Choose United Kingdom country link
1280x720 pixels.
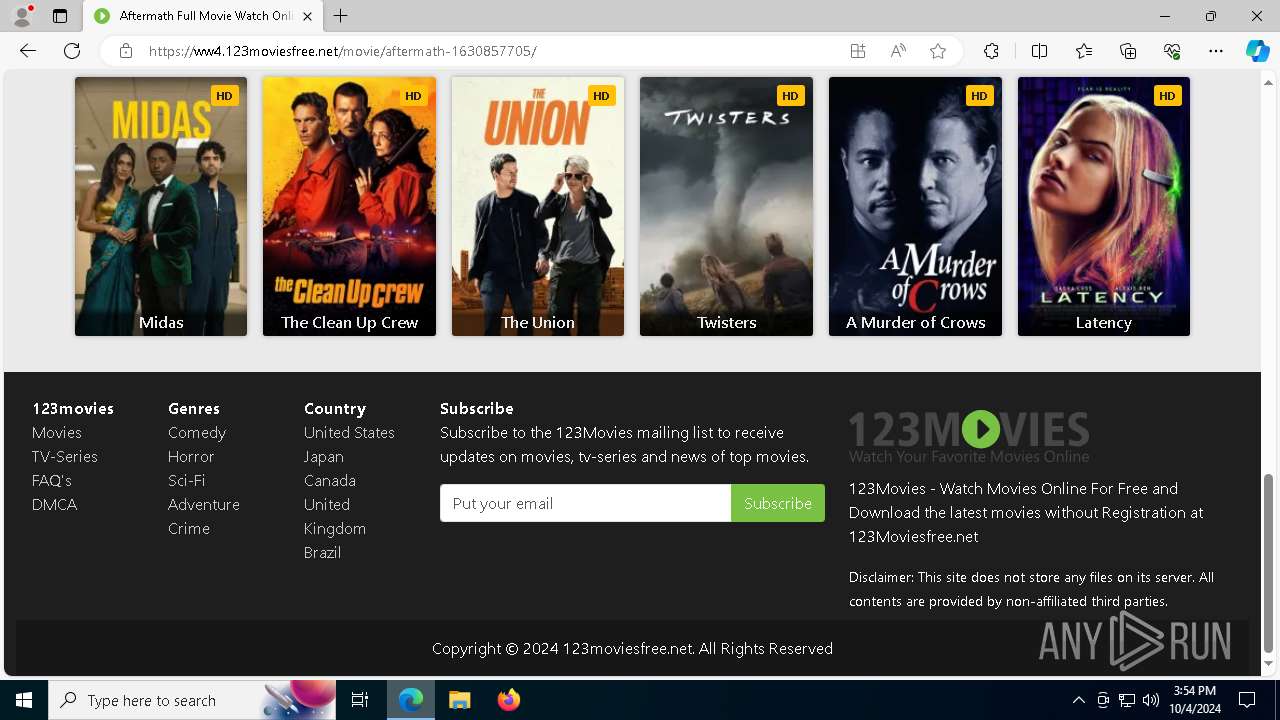tap(335, 516)
